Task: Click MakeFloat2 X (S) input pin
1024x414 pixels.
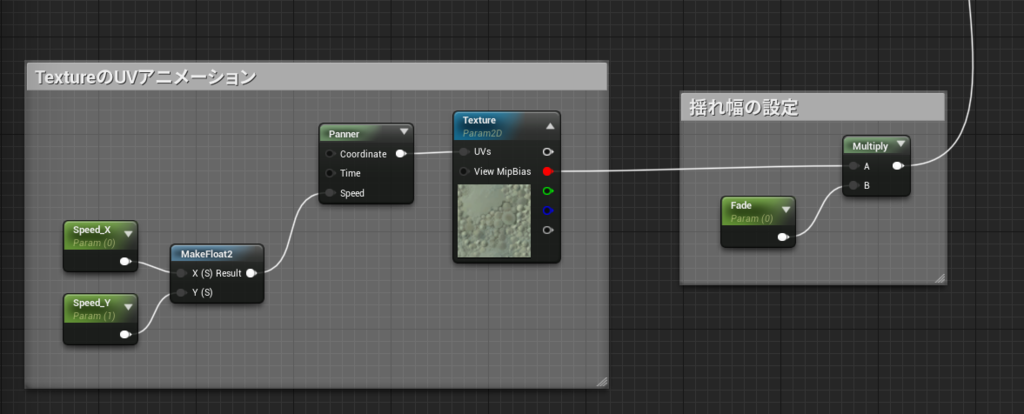Action: [x=182, y=273]
